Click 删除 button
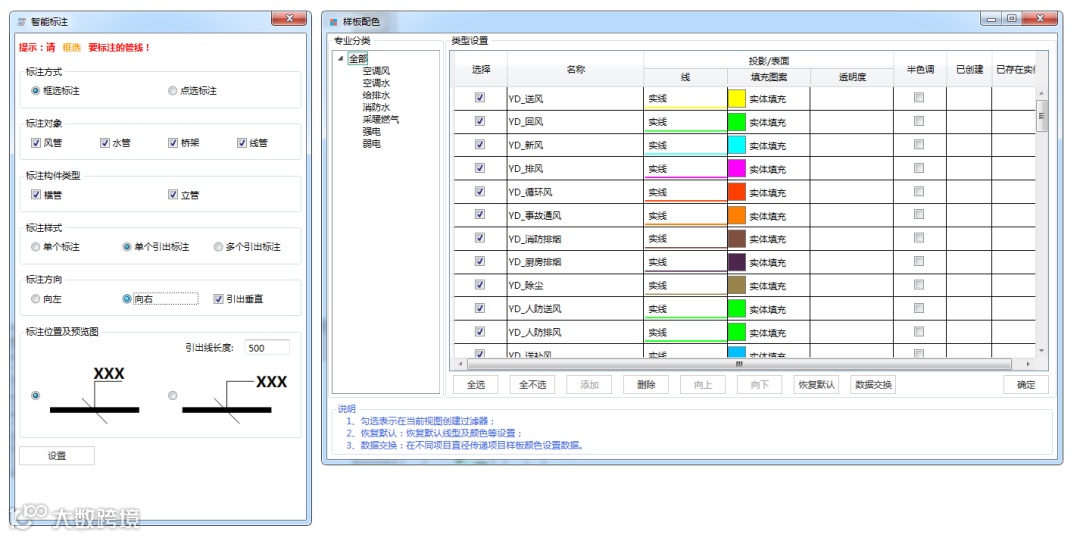Image resolution: width=1080 pixels, height=538 pixels. coord(646,384)
